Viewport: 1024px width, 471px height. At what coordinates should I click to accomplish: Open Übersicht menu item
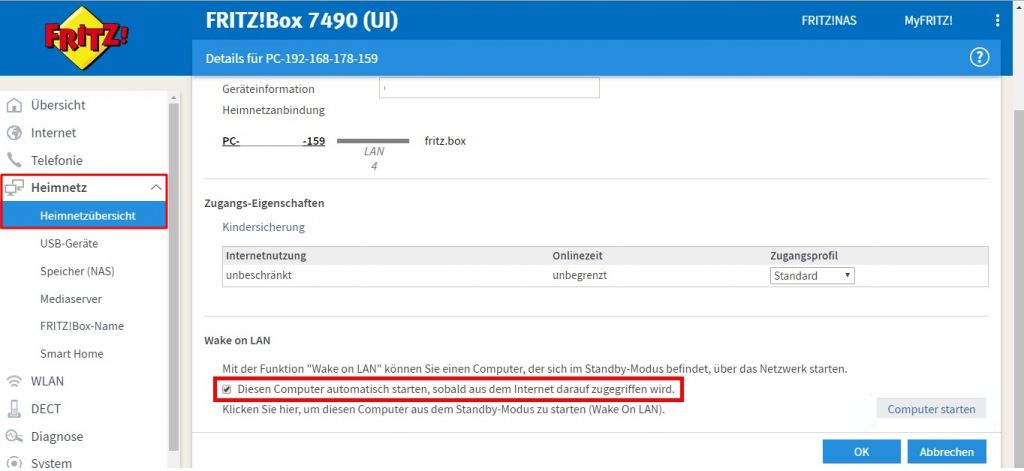(58, 105)
